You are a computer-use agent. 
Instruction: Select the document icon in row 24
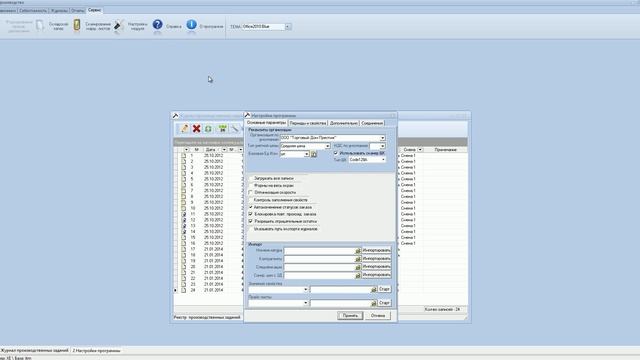tap(184, 290)
